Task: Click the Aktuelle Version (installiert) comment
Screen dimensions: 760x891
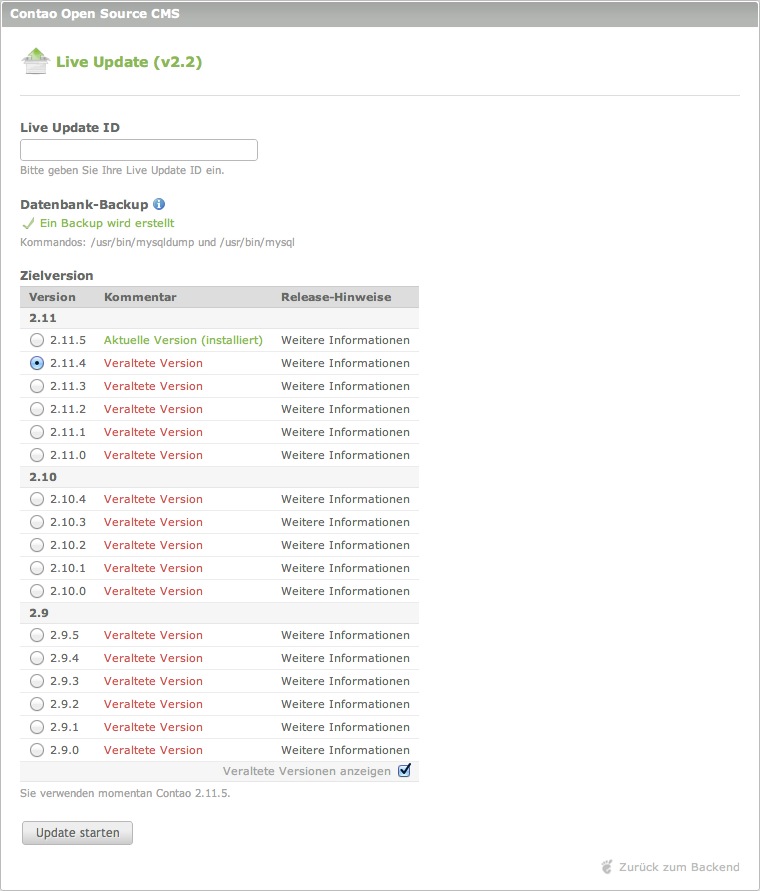Action: tap(183, 340)
